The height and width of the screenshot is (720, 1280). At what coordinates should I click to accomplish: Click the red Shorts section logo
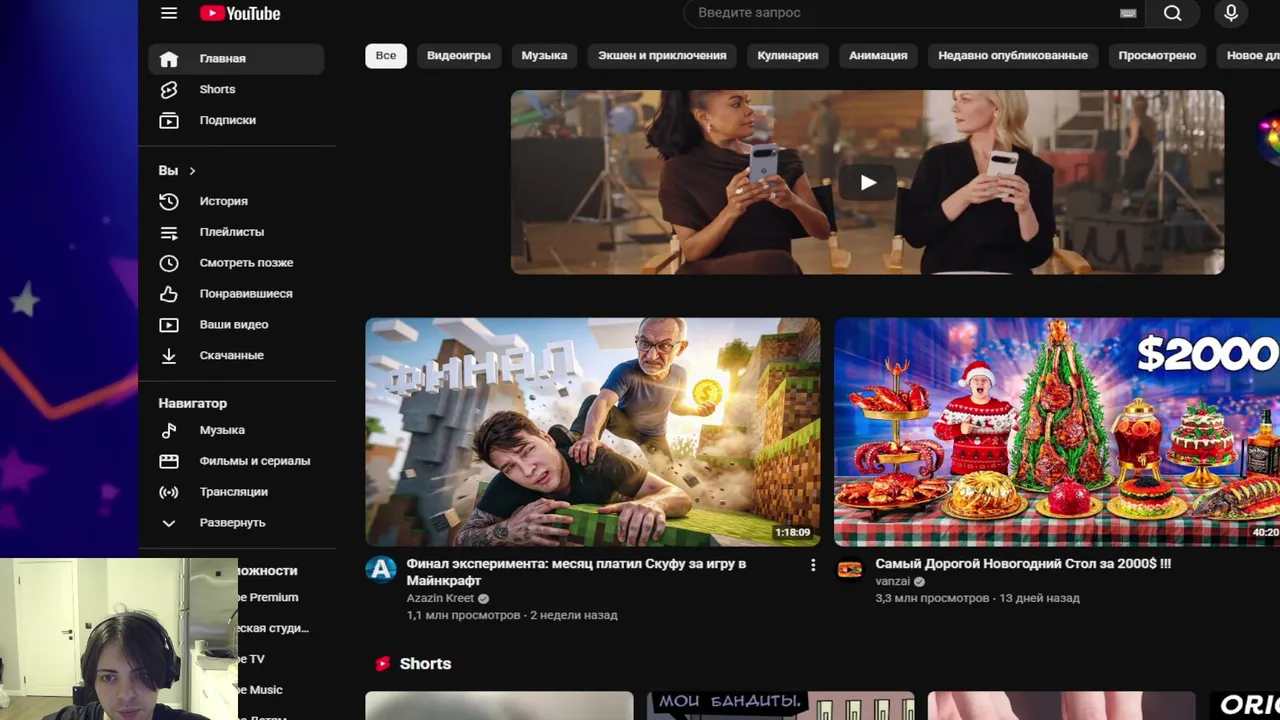(382, 664)
